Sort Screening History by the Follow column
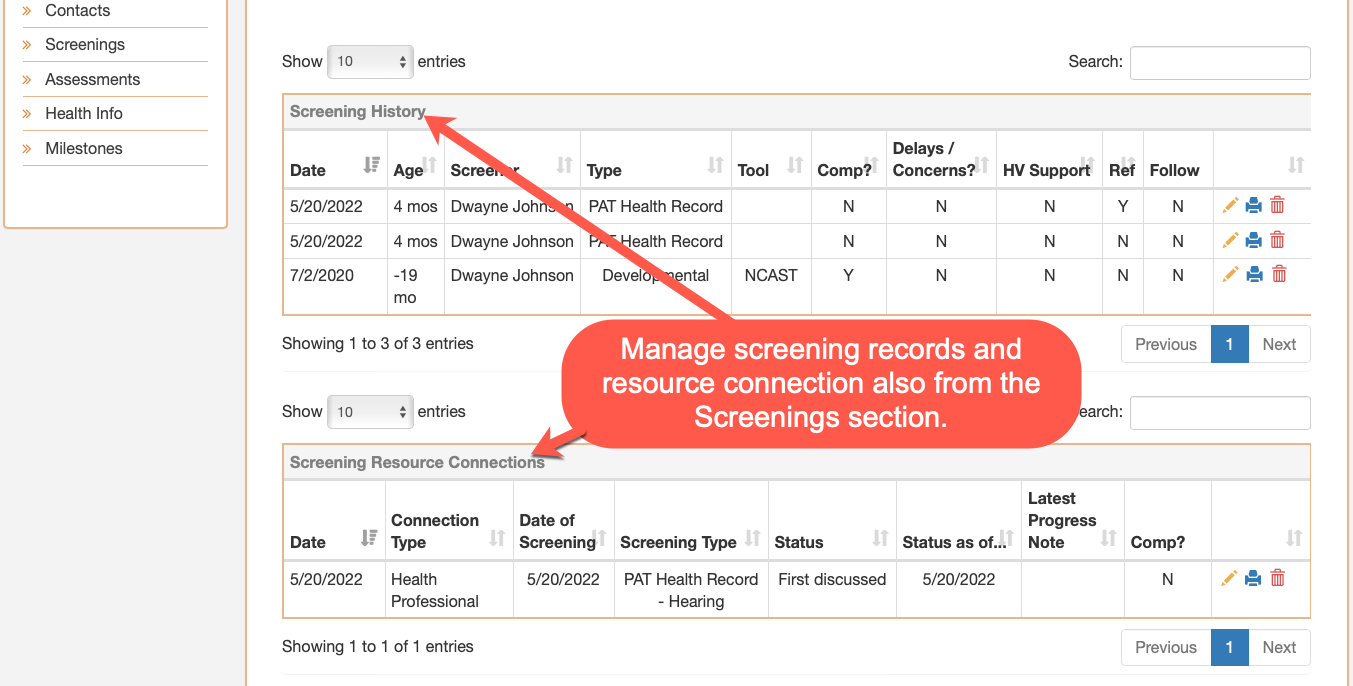 pyautogui.click(x=1178, y=159)
